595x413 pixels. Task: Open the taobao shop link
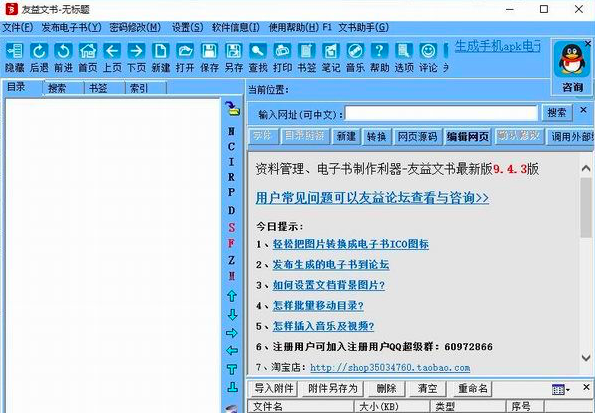[x=390, y=367]
